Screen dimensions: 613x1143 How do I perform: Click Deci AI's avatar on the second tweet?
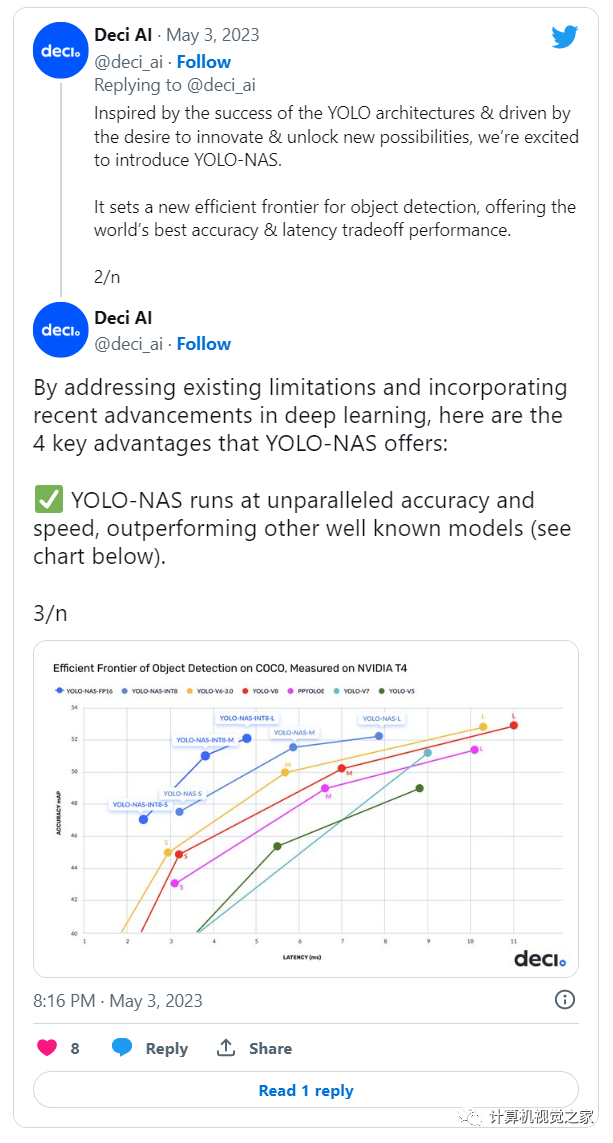pyautogui.click(x=60, y=330)
